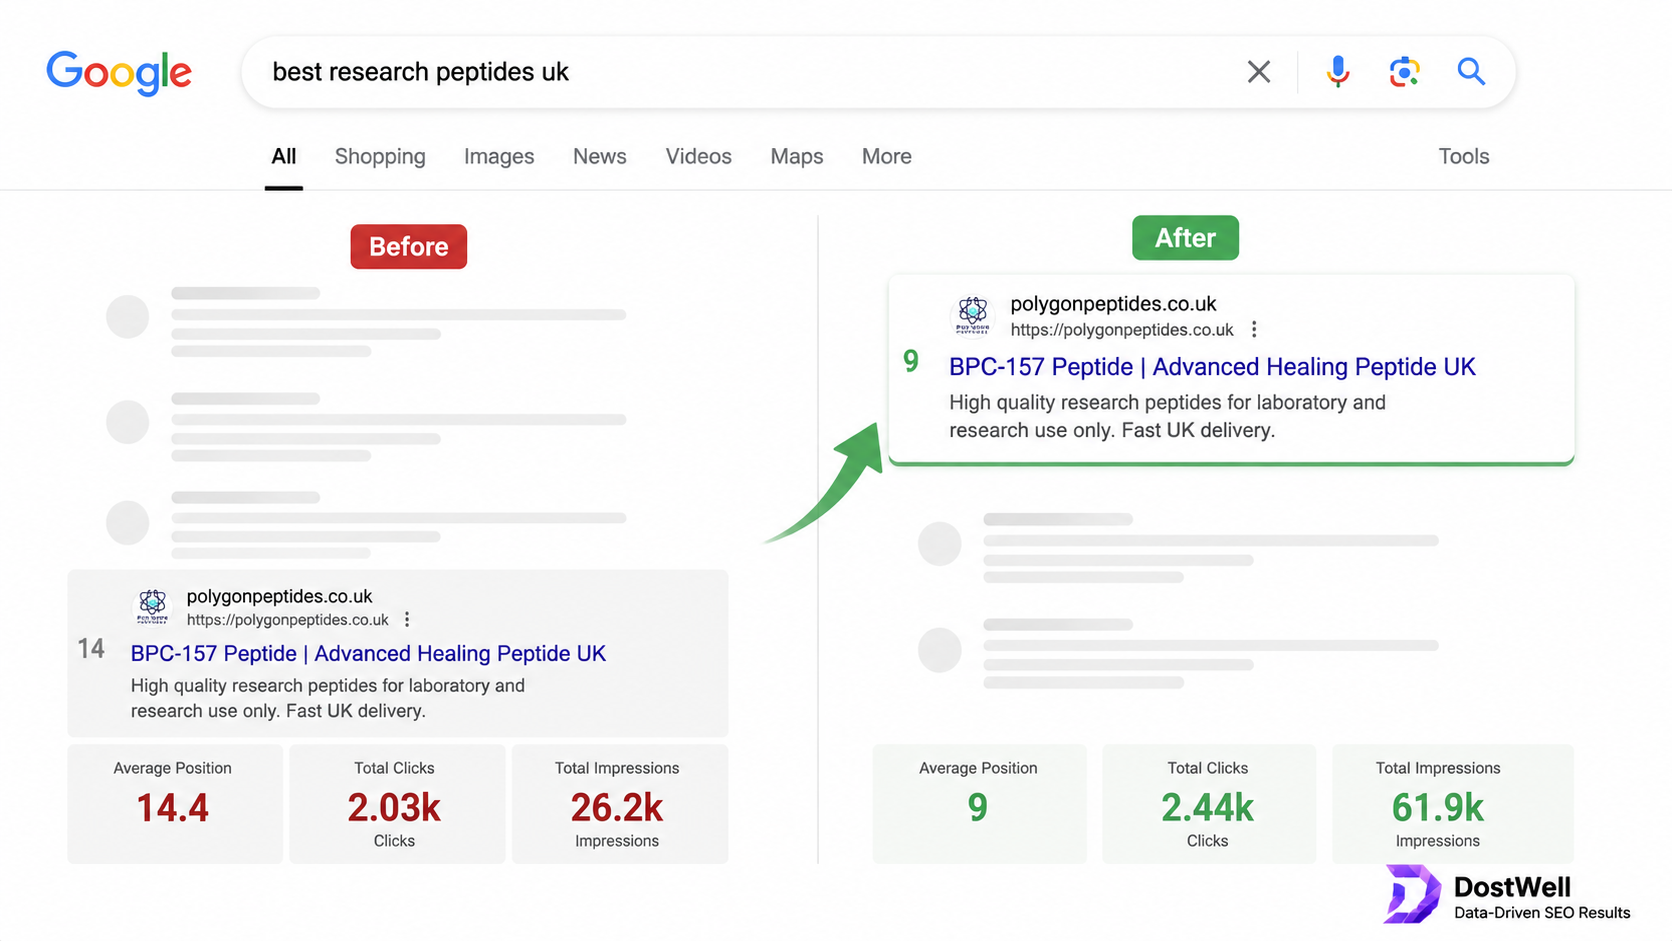Open BPC-157 Peptide link in After result
The image size is (1672, 941).
tap(1212, 367)
